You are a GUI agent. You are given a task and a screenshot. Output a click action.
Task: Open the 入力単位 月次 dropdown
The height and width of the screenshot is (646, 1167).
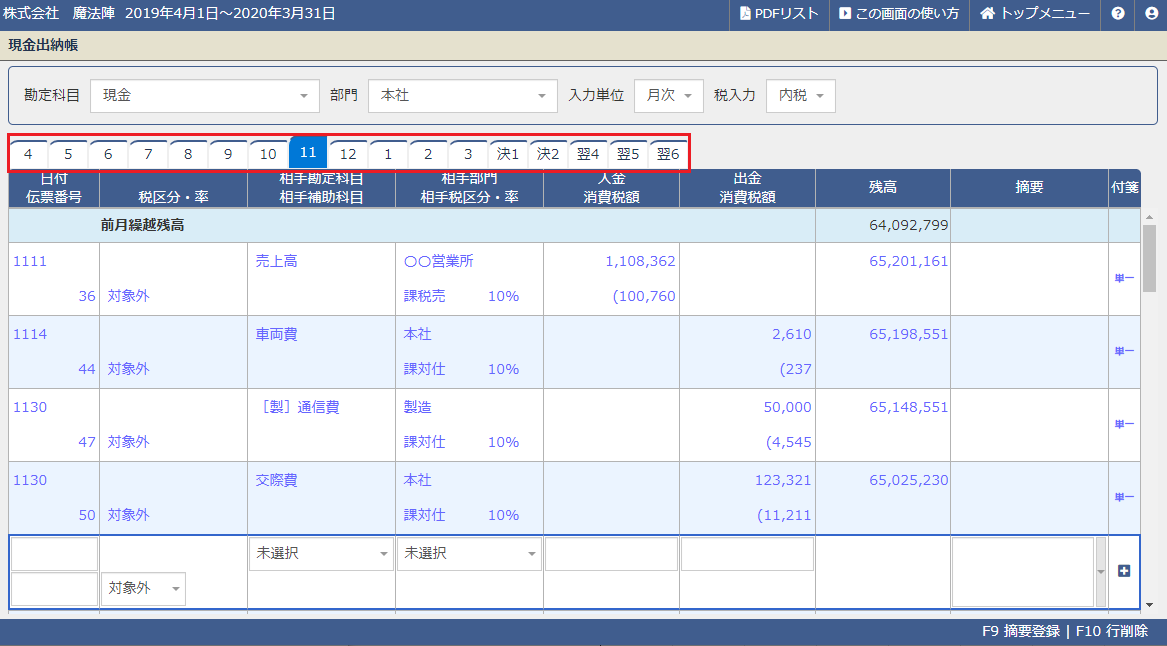668,96
